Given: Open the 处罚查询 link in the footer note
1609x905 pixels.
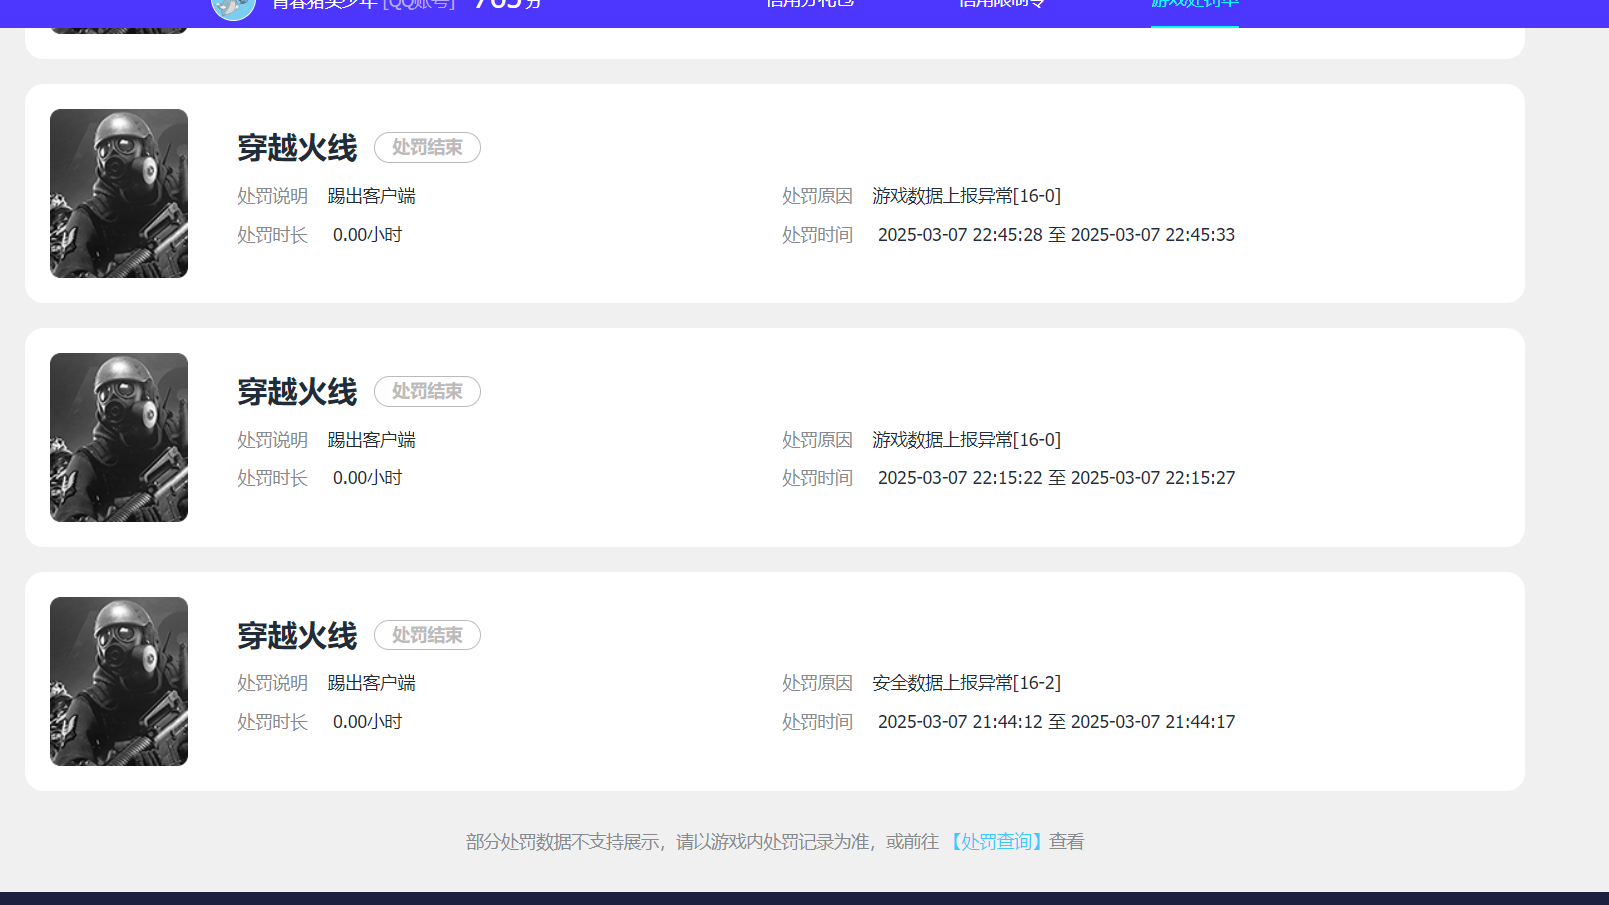Looking at the screenshot, I should (996, 842).
